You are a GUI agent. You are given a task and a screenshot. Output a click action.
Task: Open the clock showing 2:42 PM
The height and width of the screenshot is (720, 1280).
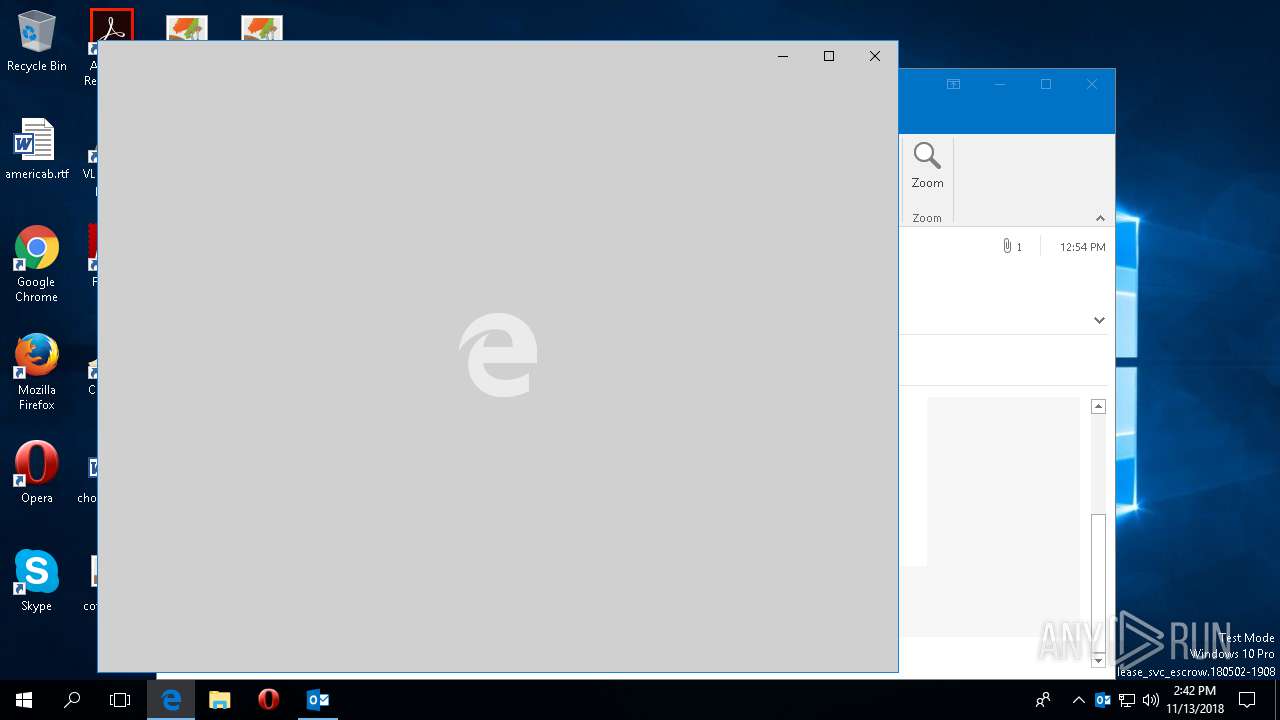(1194, 700)
